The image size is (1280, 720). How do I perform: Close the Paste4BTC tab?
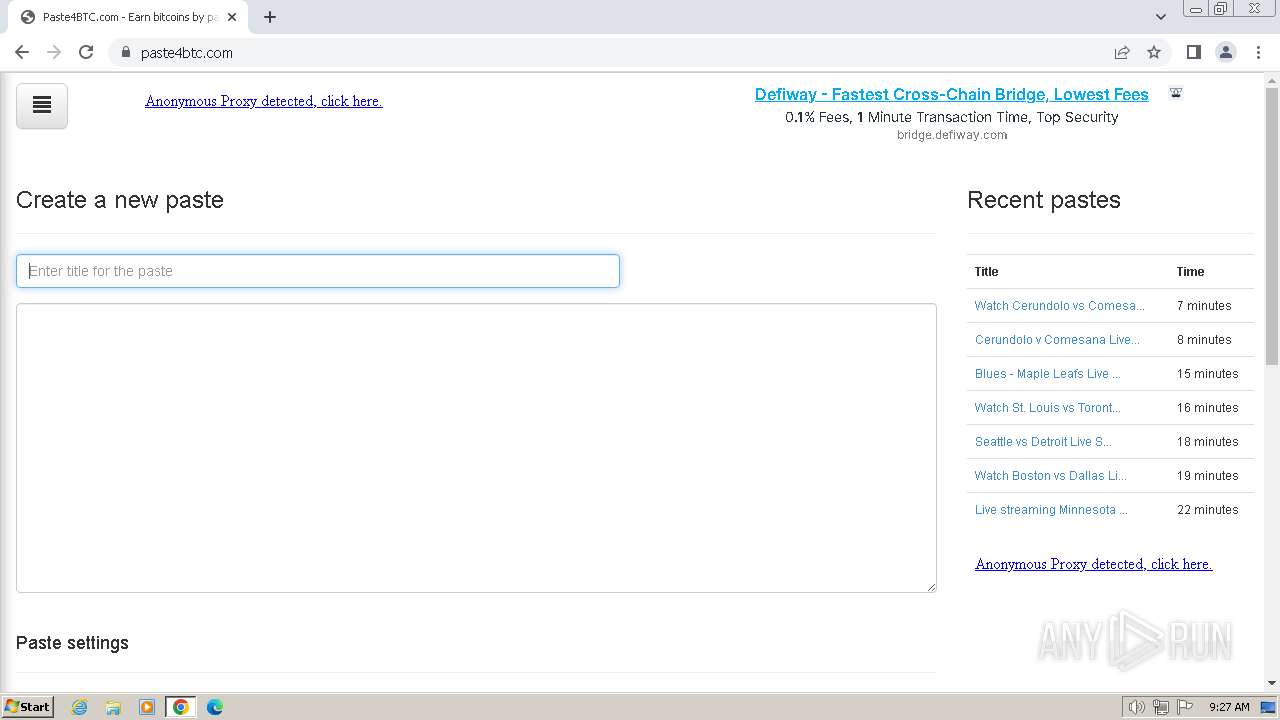232,17
